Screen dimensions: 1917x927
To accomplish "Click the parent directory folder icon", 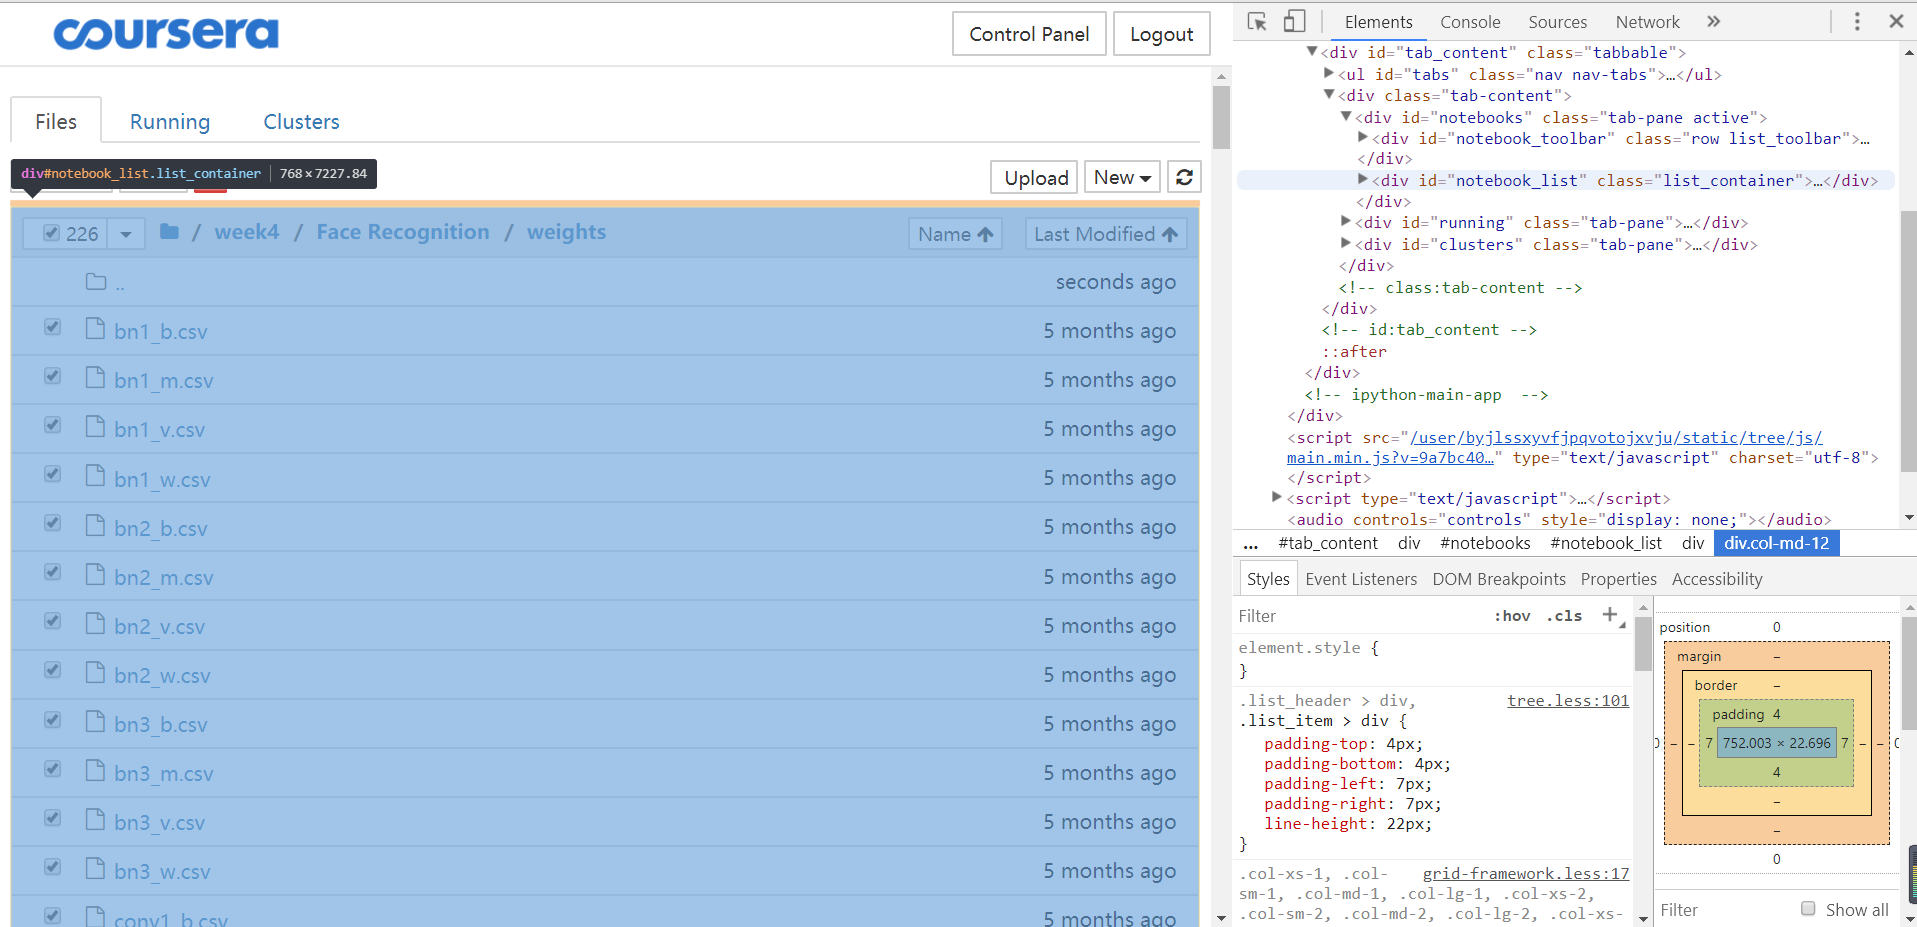I will click(96, 282).
